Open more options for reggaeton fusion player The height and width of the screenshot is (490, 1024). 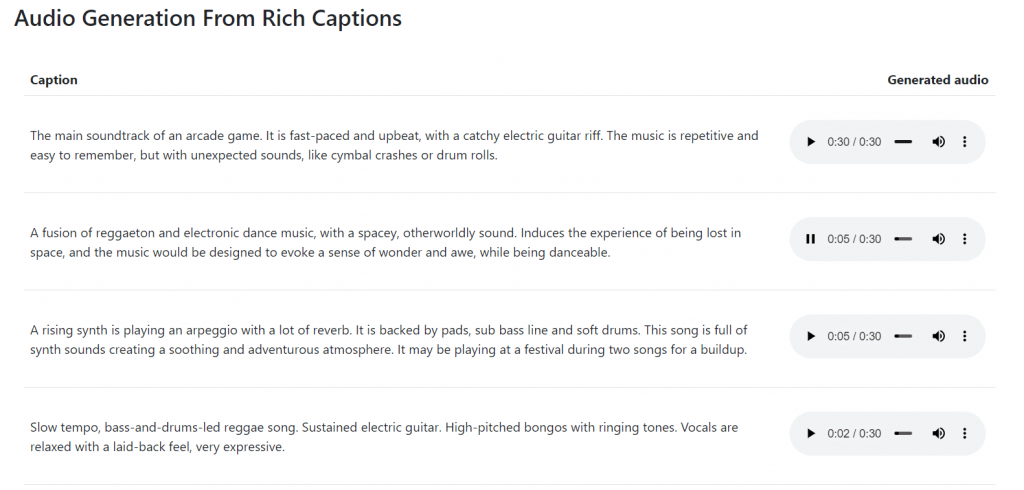[965, 239]
